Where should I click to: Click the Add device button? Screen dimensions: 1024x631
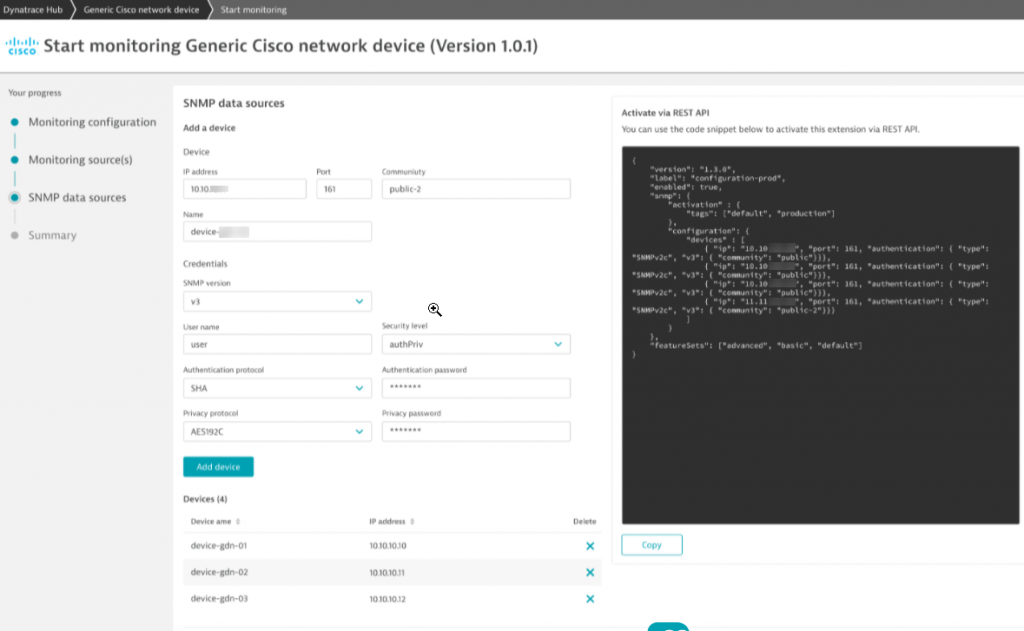[x=218, y=466]
